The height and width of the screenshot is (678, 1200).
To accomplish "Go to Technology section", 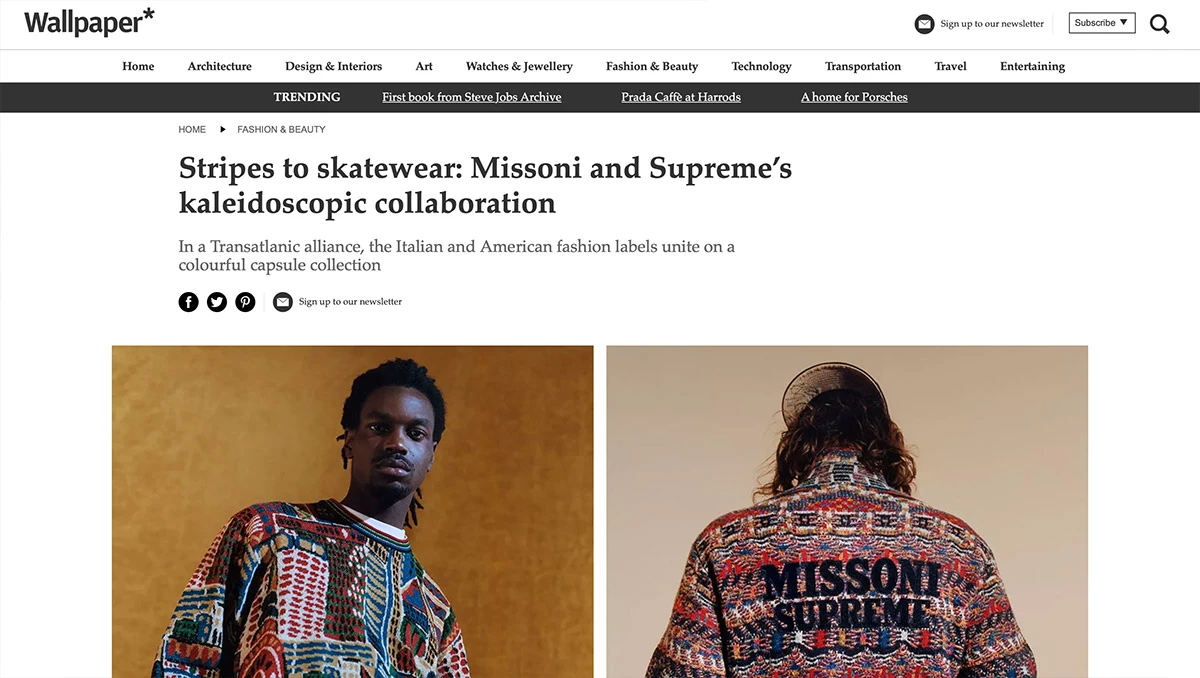I will coord(761,66).
